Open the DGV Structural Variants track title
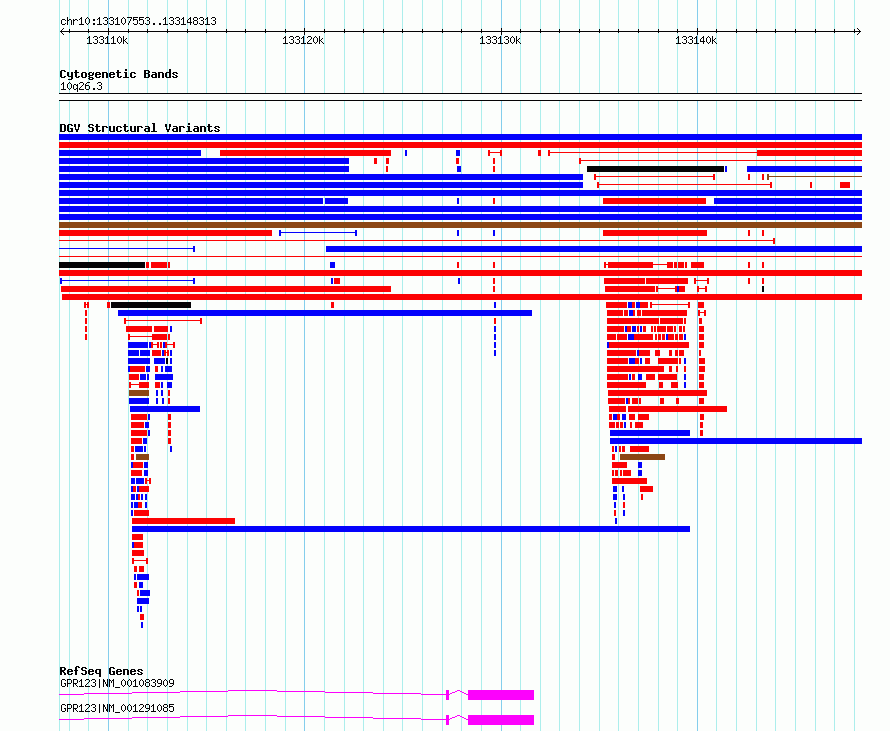The image size is (890, 731). pyautogui.click(x=140, y=128)
